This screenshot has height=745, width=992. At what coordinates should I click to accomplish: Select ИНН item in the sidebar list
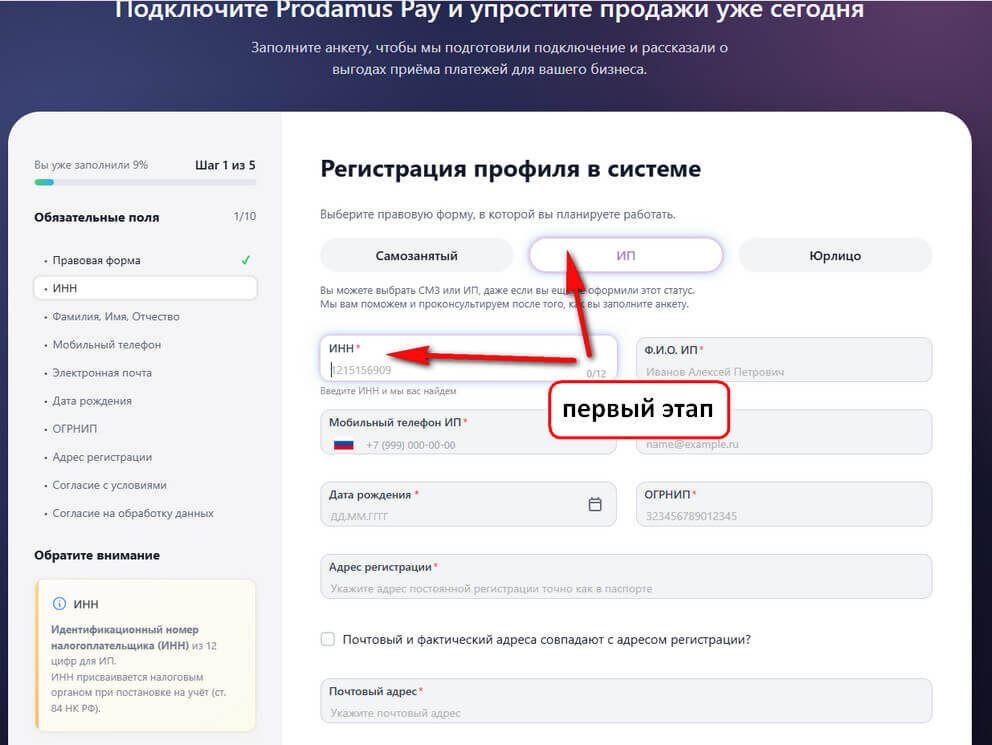[146, 288]
